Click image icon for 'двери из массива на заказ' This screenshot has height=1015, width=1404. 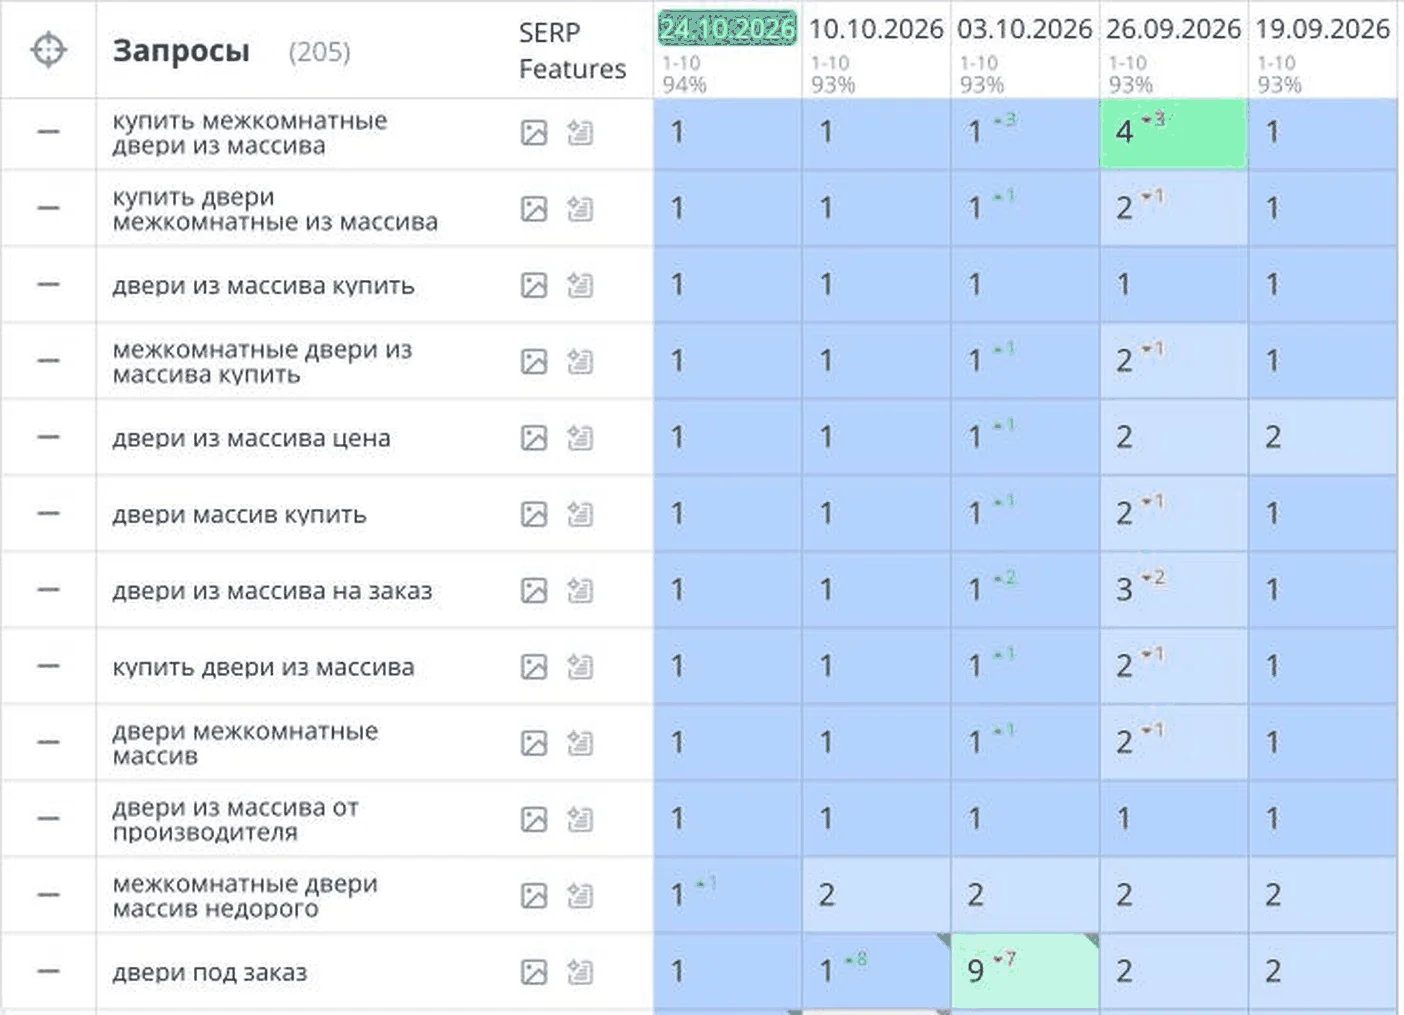(534, 590)
